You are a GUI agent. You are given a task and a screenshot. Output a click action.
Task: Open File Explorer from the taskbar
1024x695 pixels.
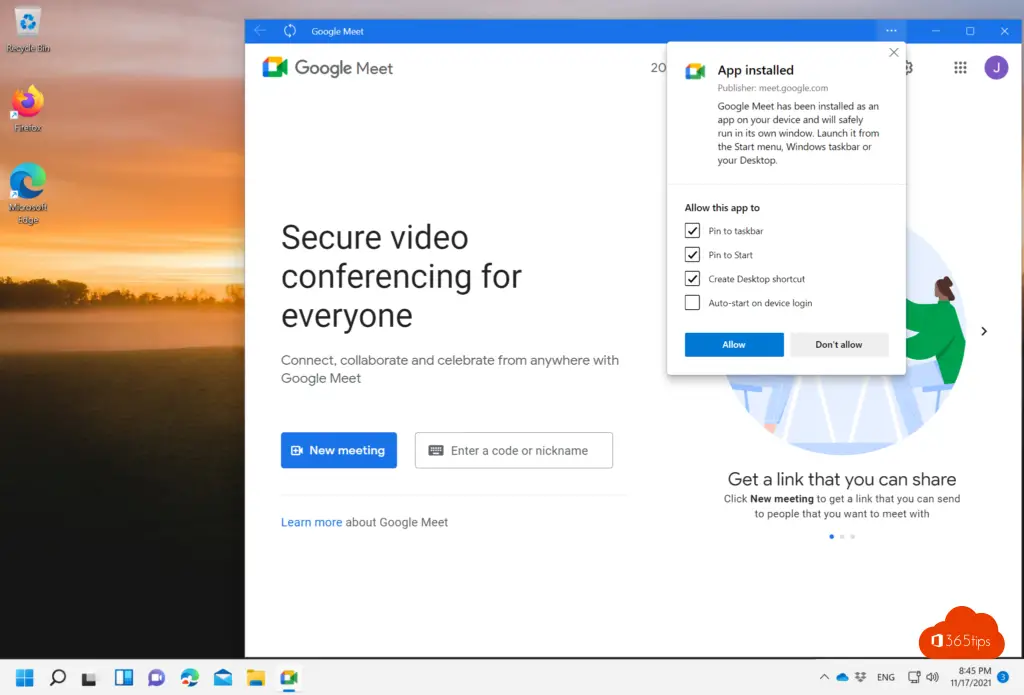coord(255,677)
